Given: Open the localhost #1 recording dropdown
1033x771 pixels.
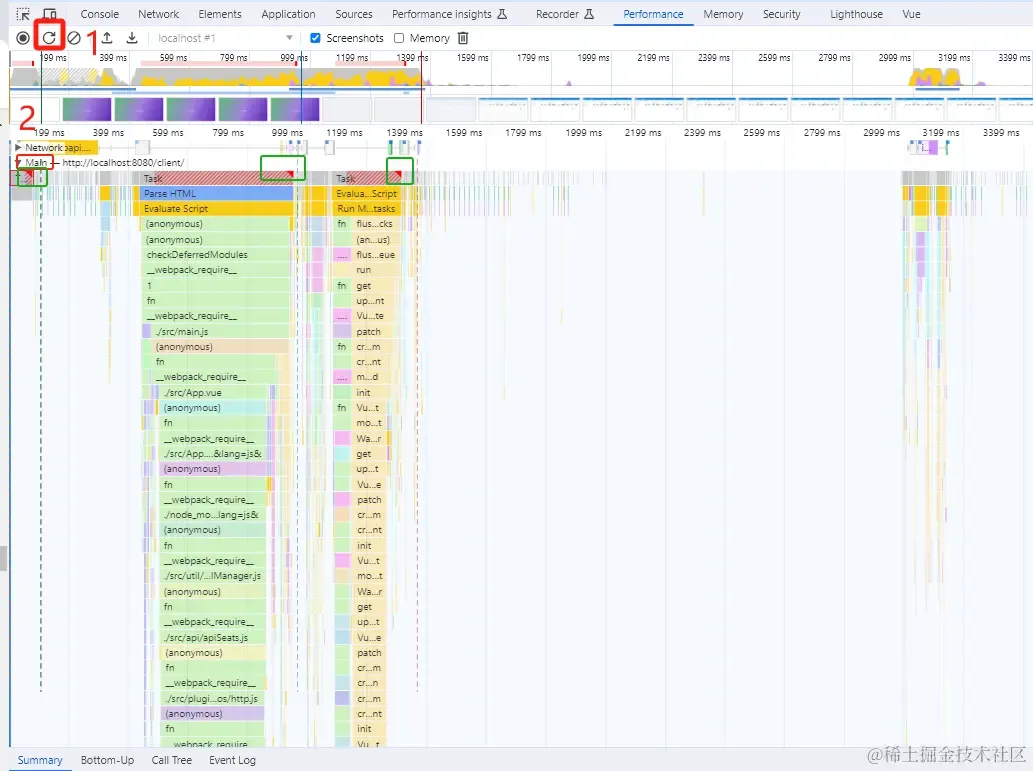Looking at the screenshot, I should 225,38.
